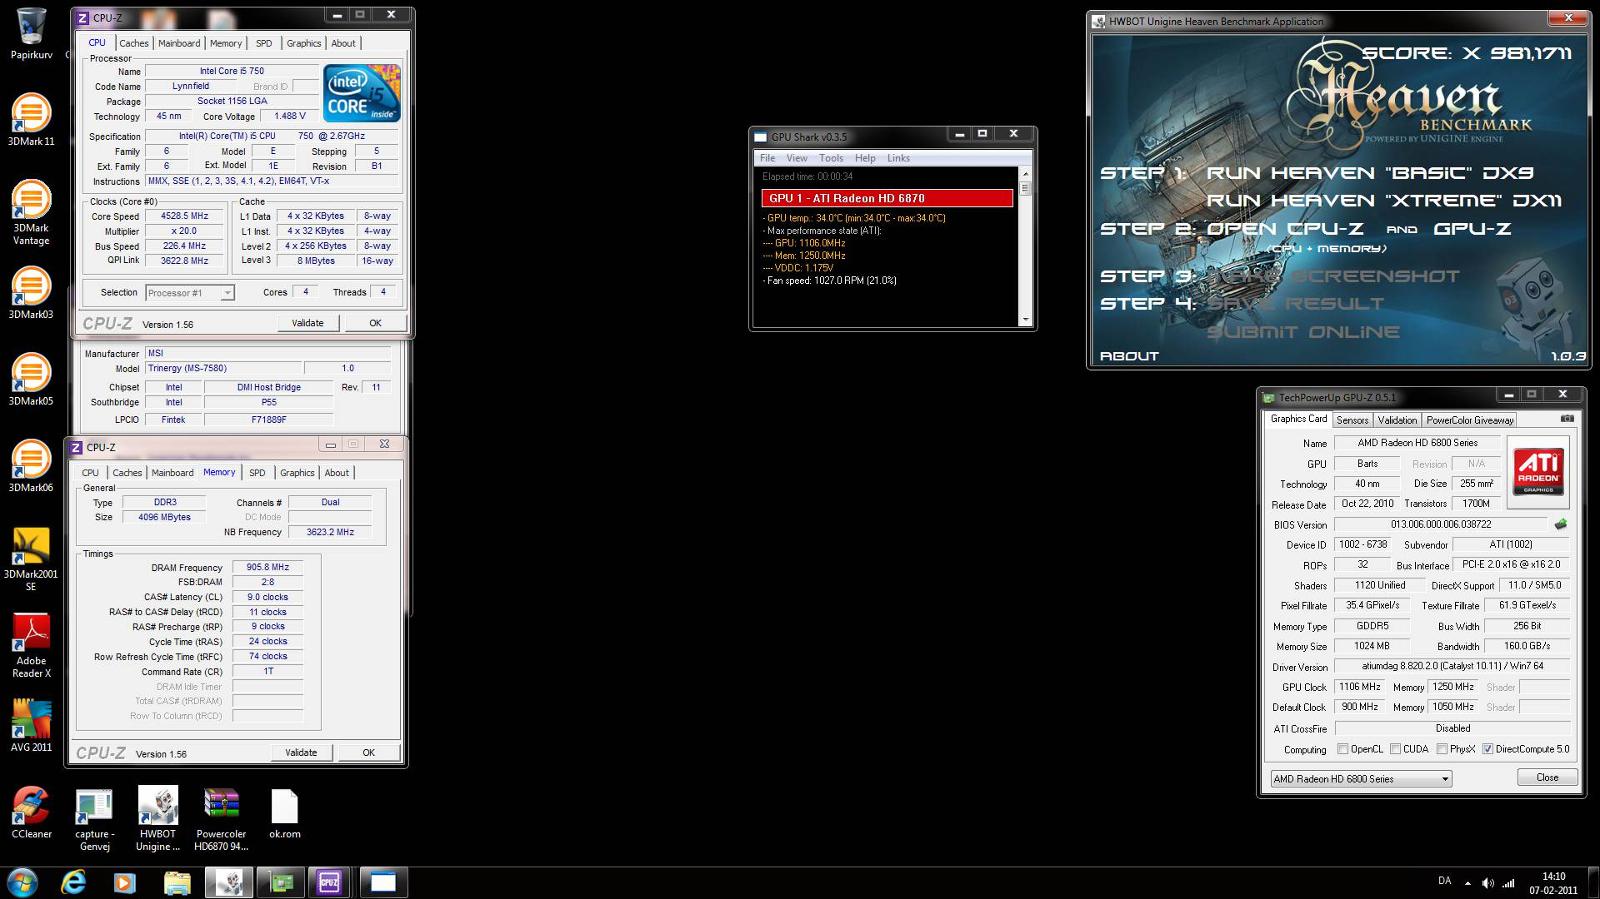The image size is (1600, 899).
Task: Open the Links menu in GPU Shark
Action: click(898, 158)
